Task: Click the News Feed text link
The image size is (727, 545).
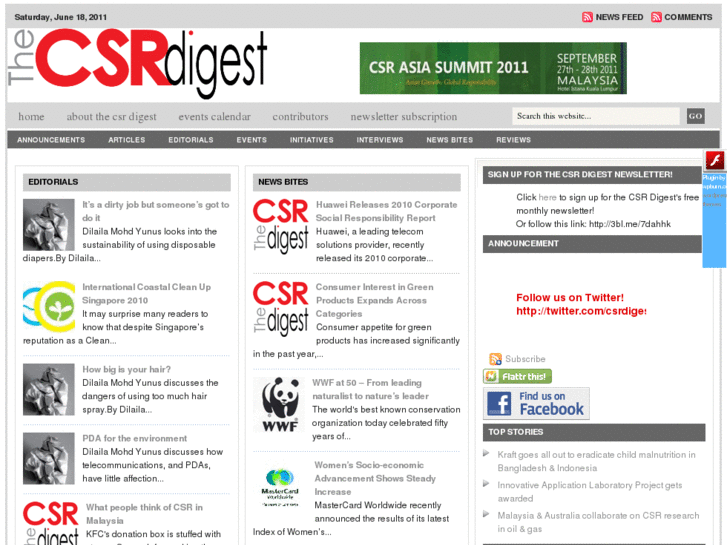Action: click(619, 17)
